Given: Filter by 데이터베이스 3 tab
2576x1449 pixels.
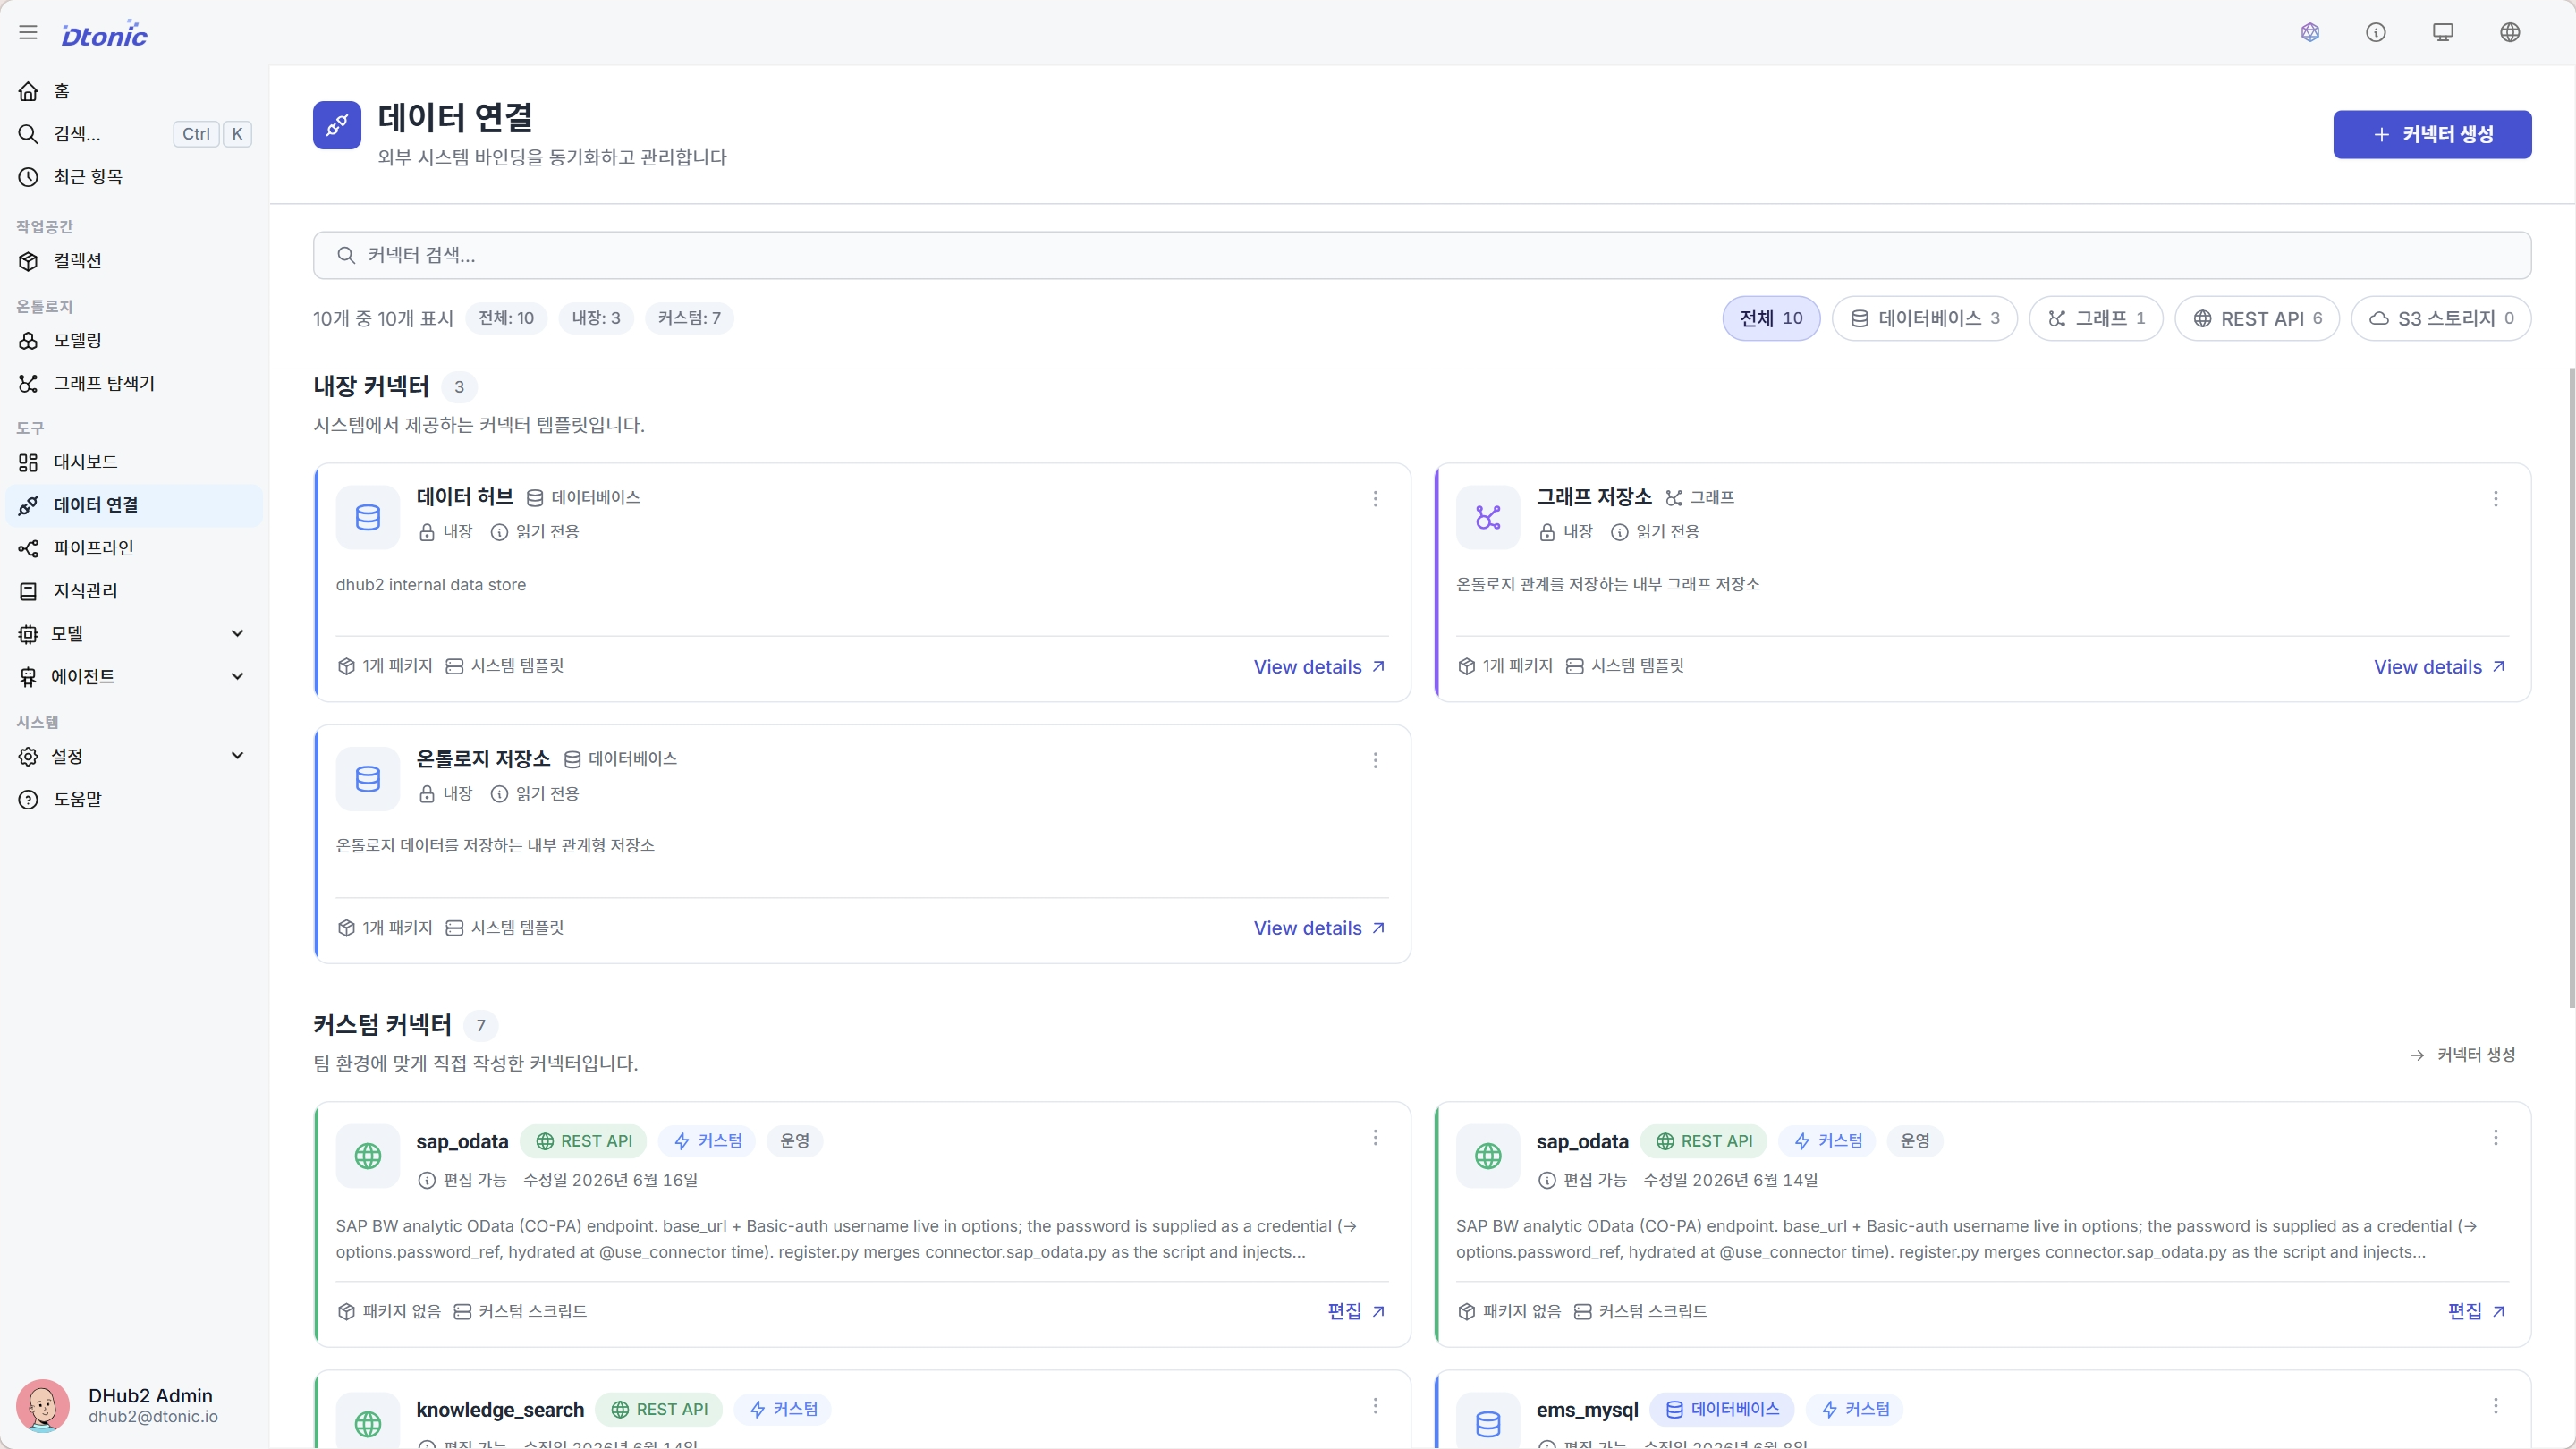Looking at the screenshot, I should tap(1924, 318).
